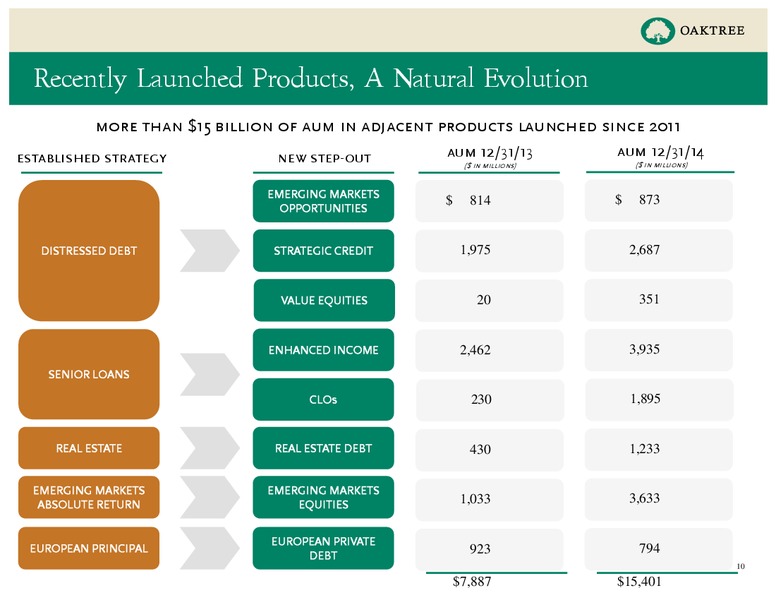Viewport: 776px width, 600px height.
Task: Click the CLOs box
Action: [x=324, y=400]
